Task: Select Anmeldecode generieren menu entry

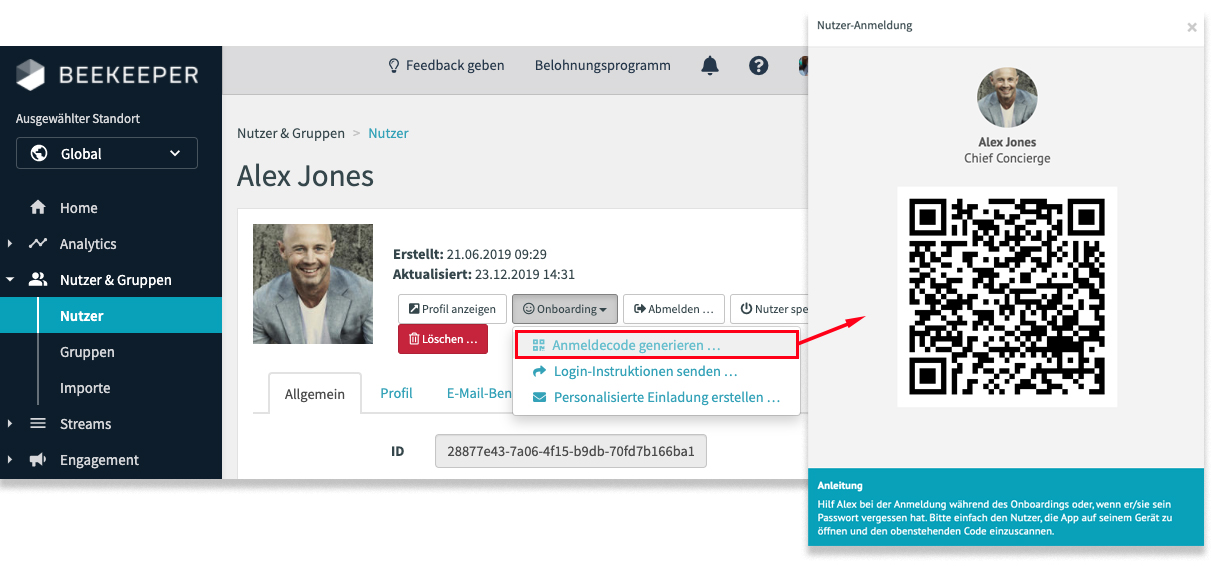Action: point(636,345)
